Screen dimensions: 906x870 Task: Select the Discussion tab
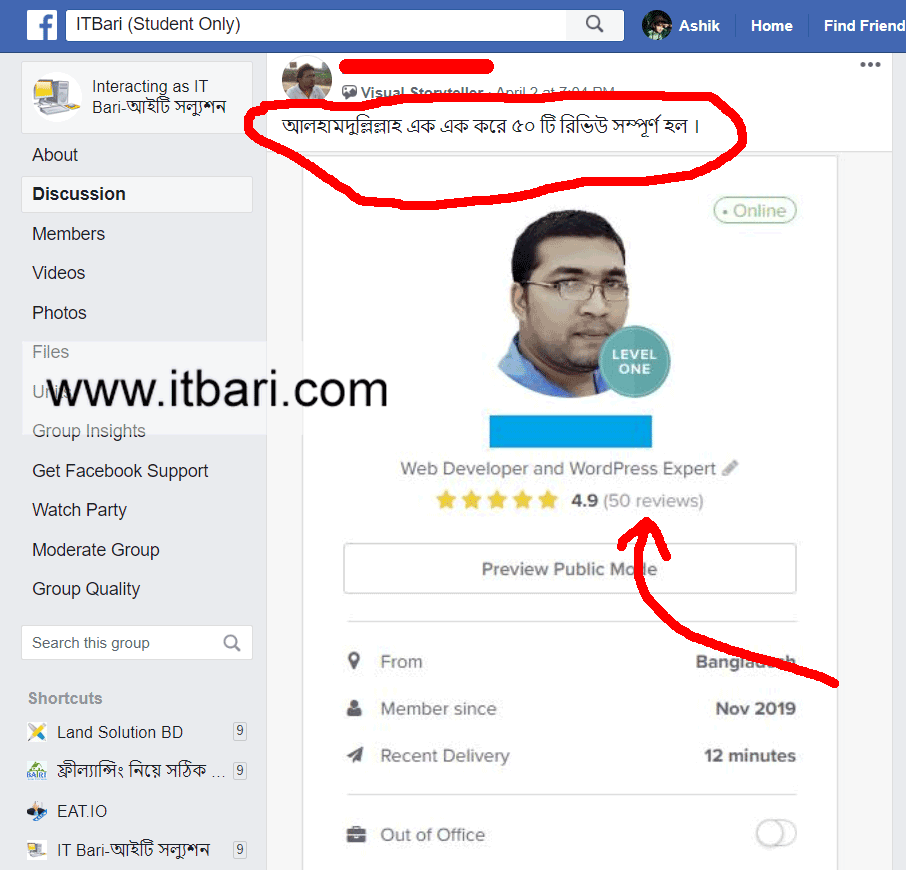pos(137,194)
